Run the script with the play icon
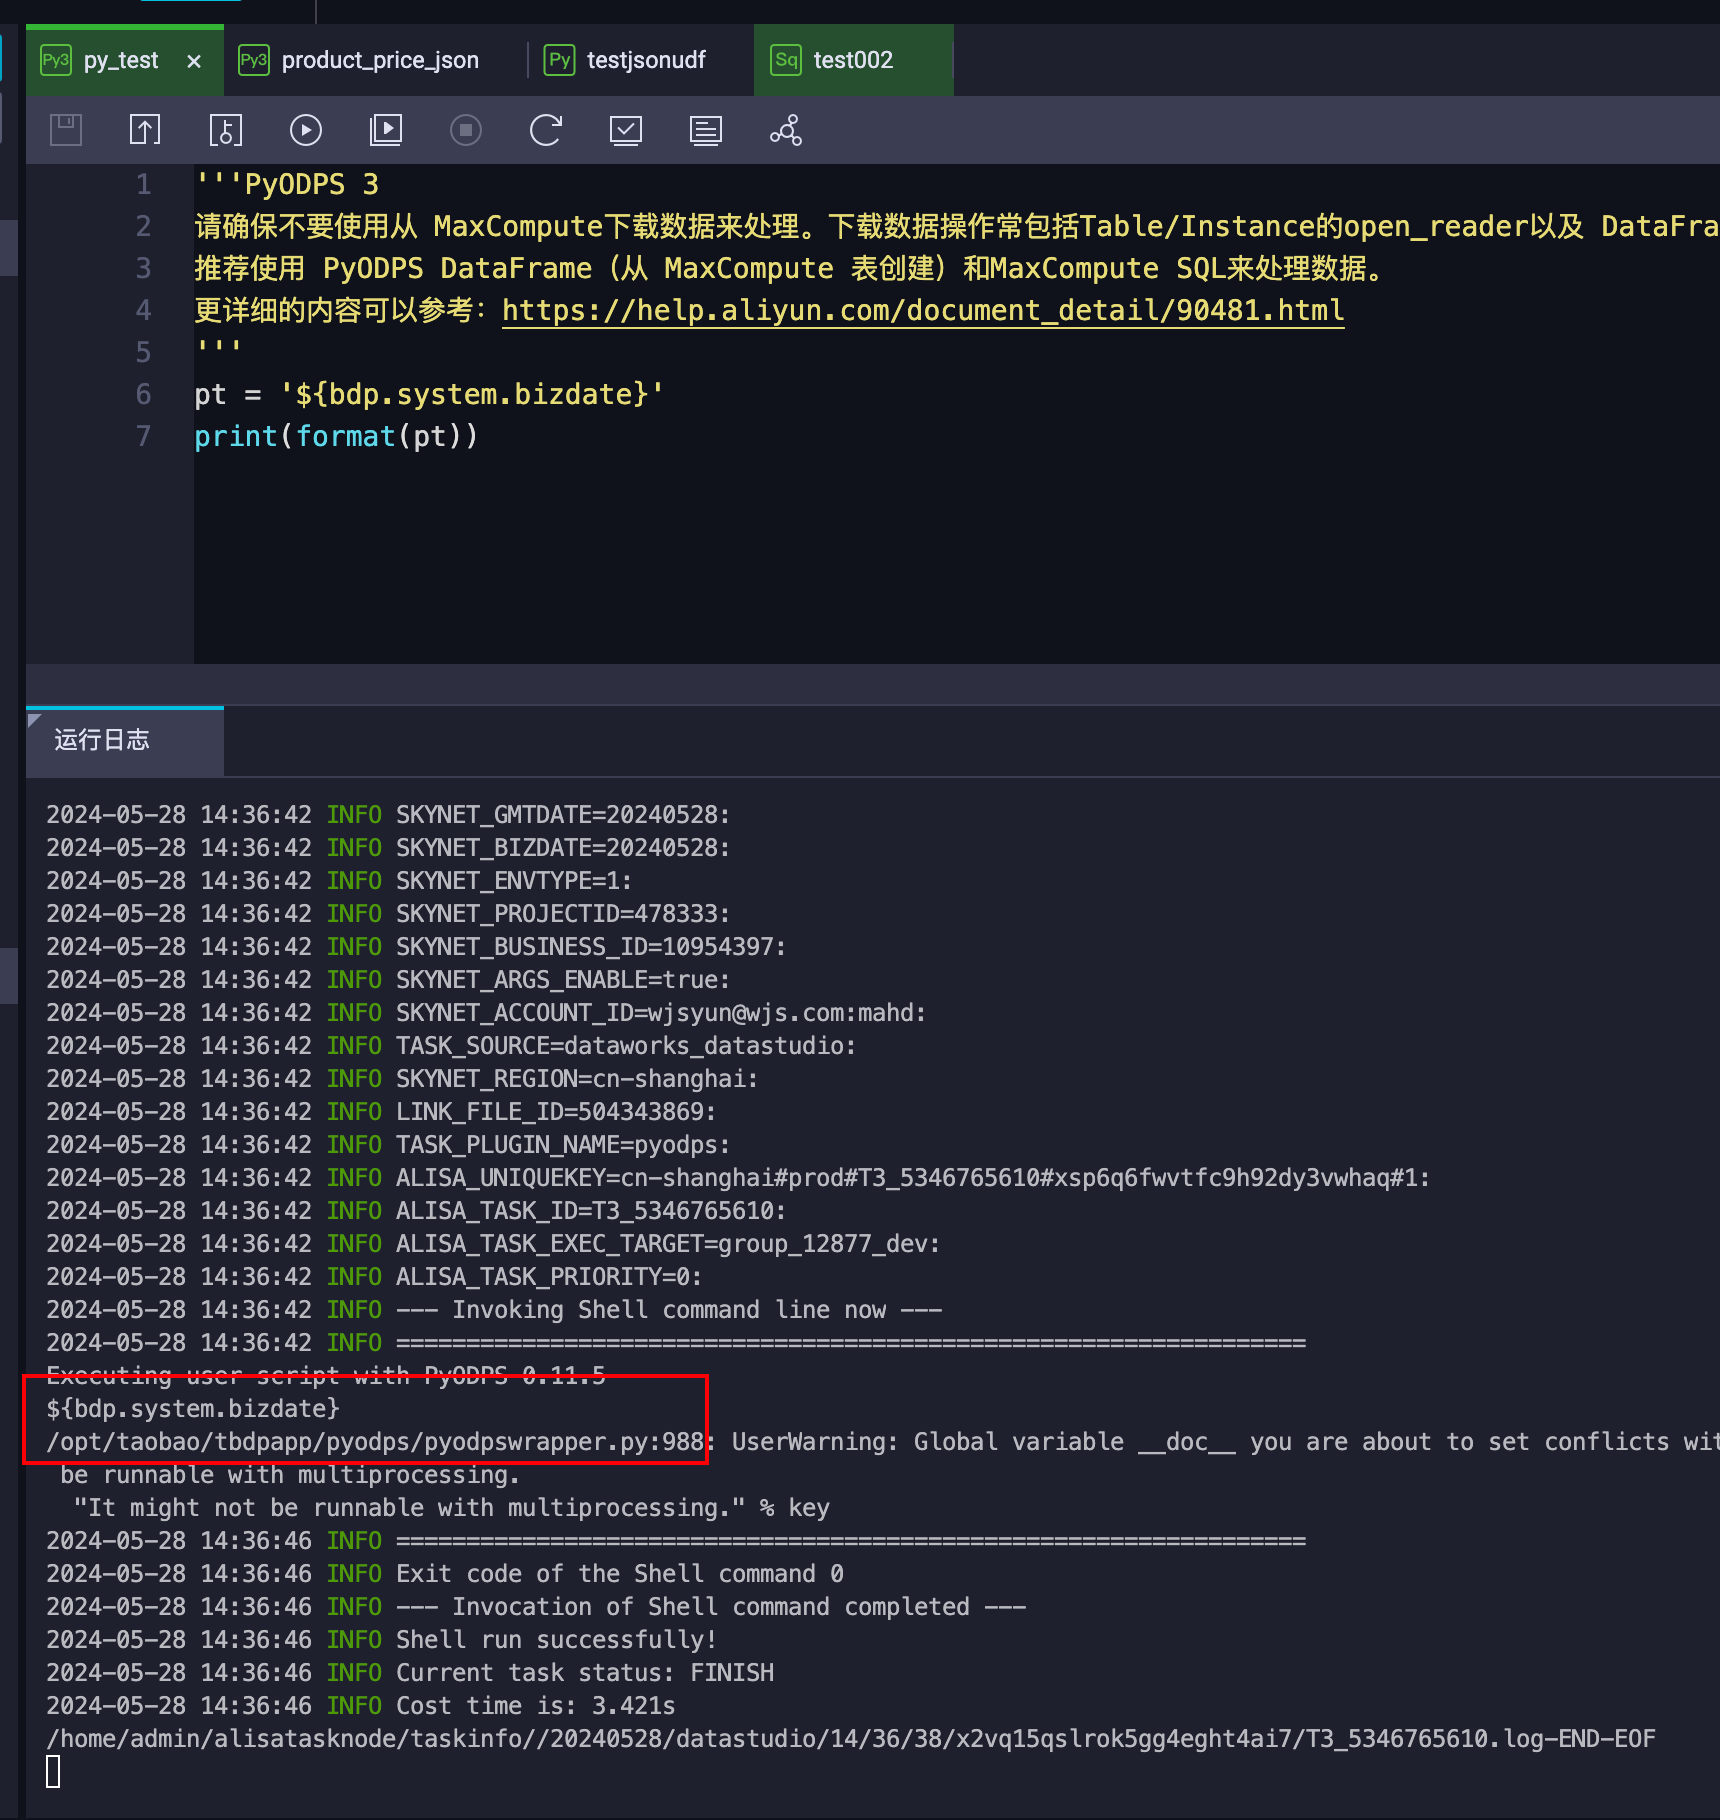Viewport: 1720px width, 1820px height. pyautogui.click(x=306, y=130)
